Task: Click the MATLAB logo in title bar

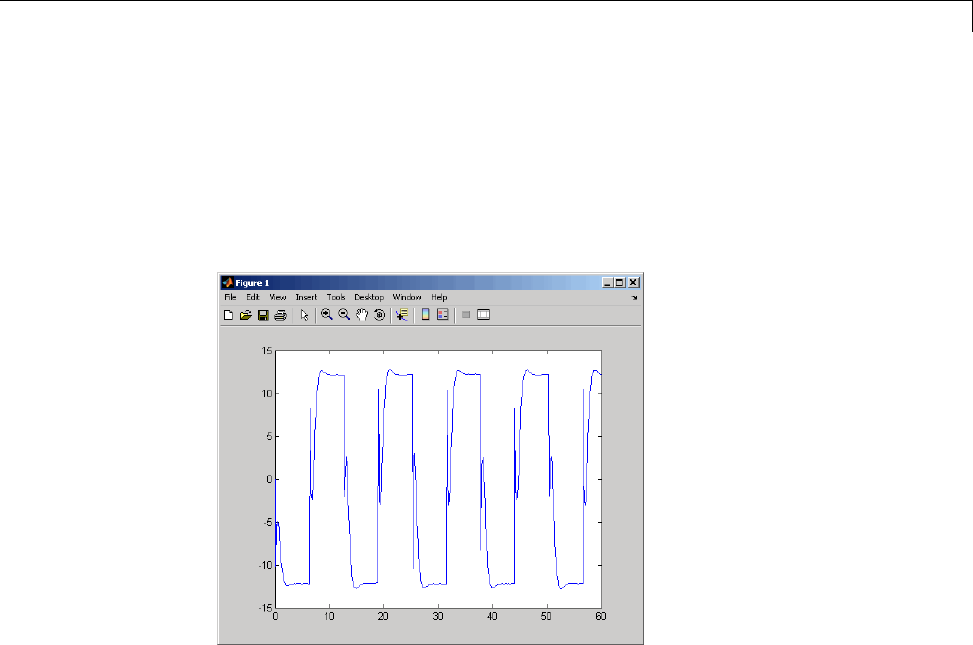Action: [x=228, y=282]
